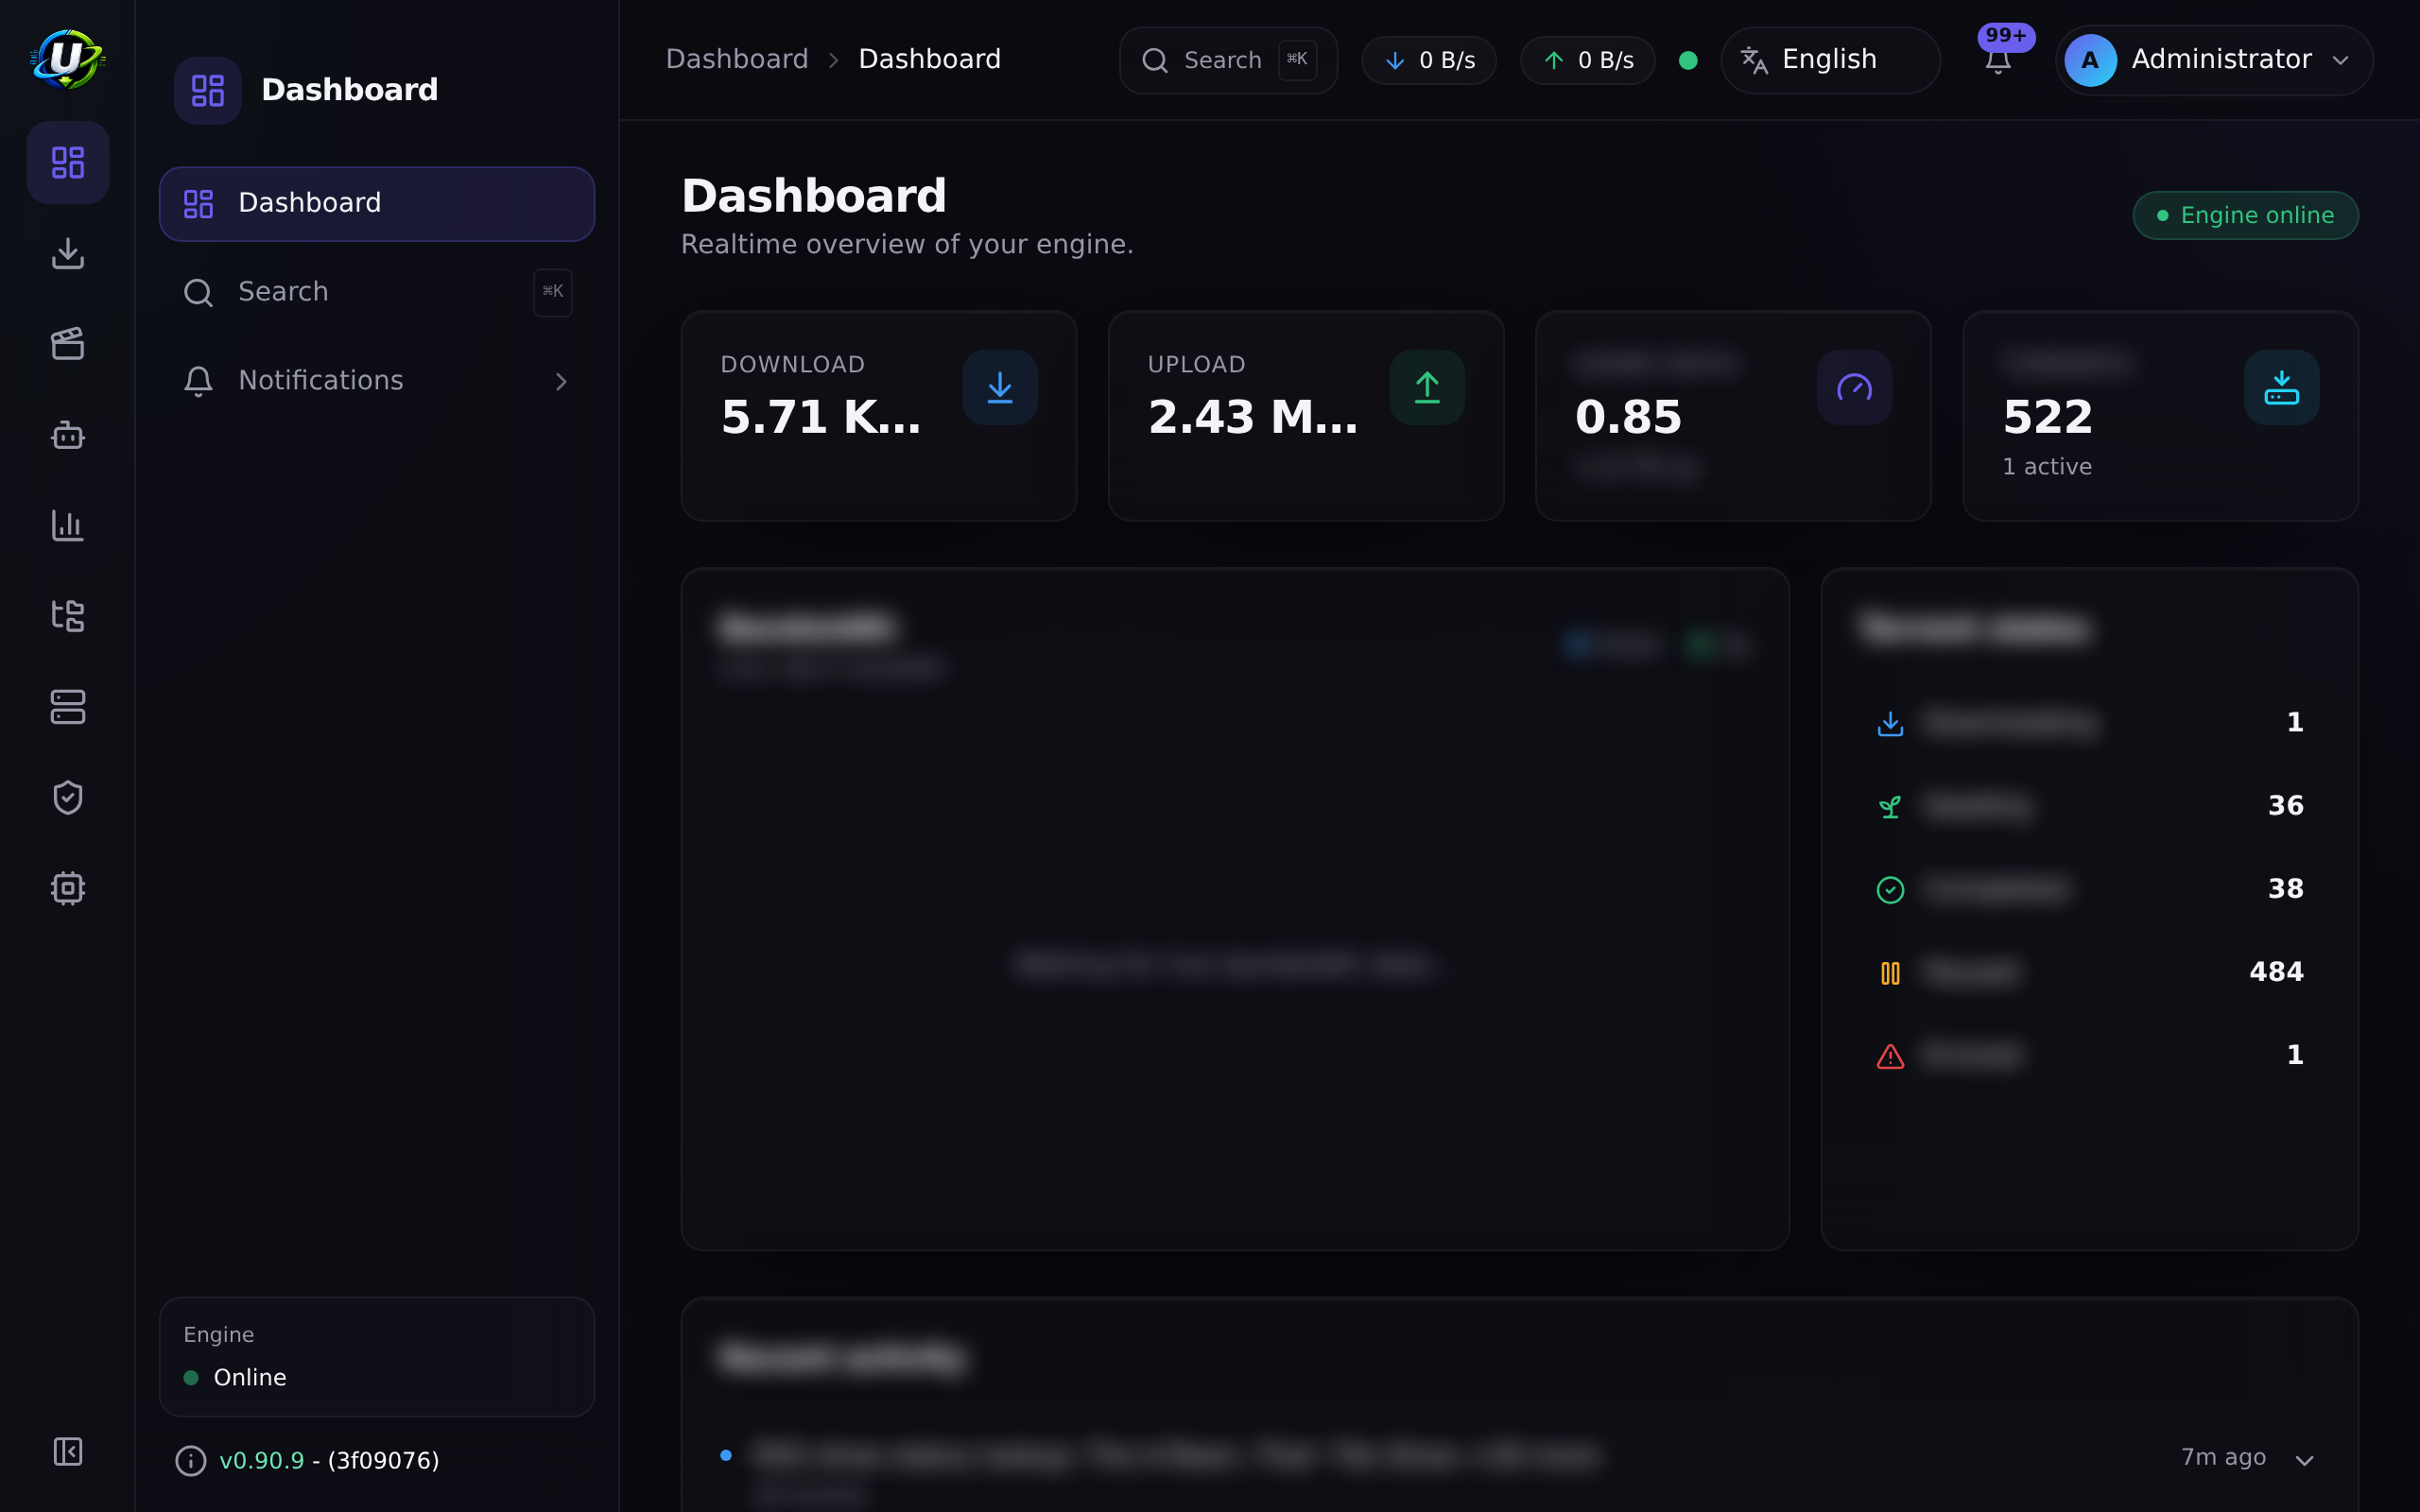Open the bar chart statistics icon
Image resolution: width=2420 pixels, height=1512 pixels.
pos(68,525)
